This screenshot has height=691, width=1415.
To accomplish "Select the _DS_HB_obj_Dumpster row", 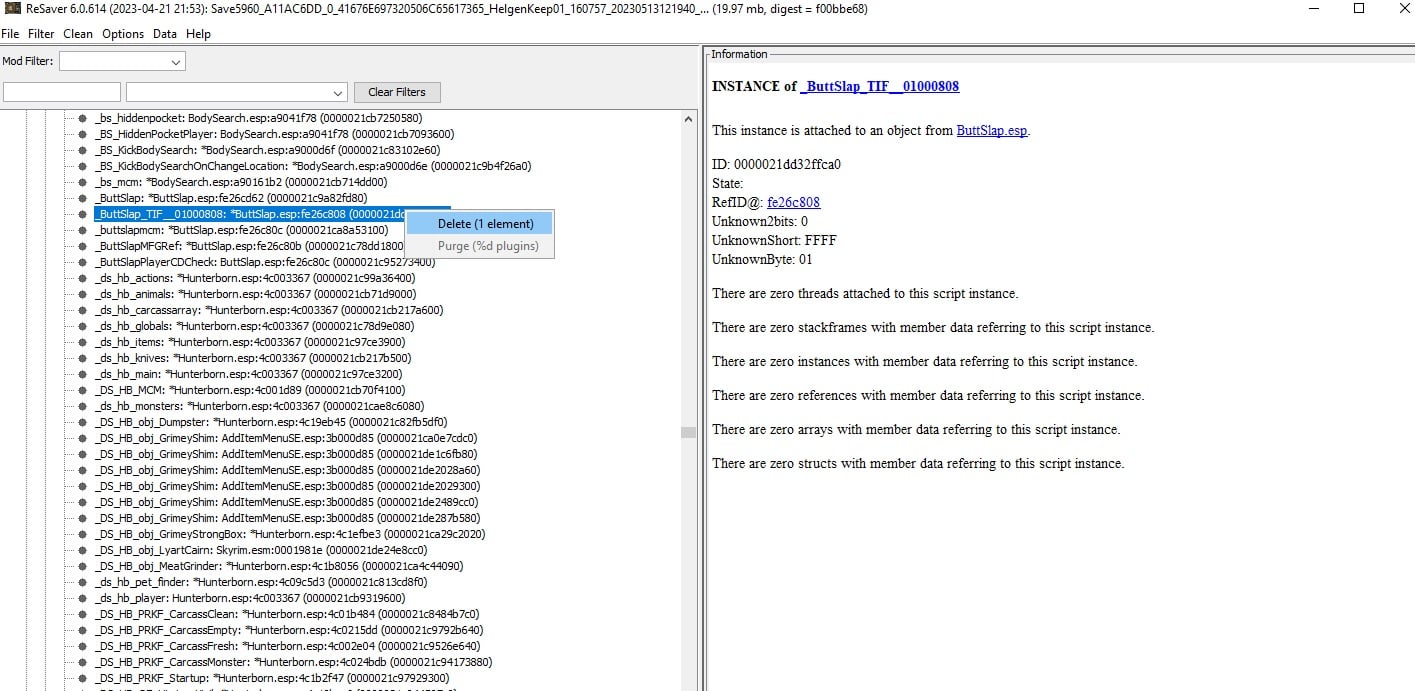I will point(271,422).
